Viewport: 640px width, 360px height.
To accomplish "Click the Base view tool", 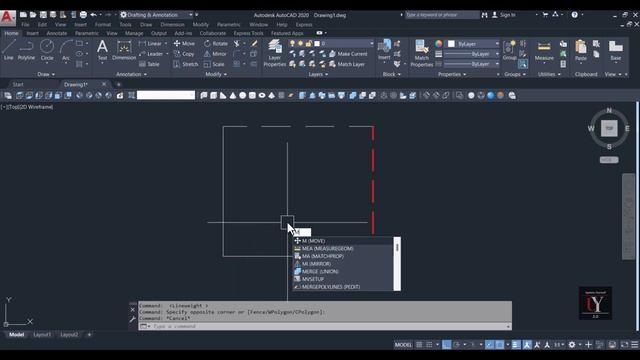I will pyautogui.click(x=616, y=50).
